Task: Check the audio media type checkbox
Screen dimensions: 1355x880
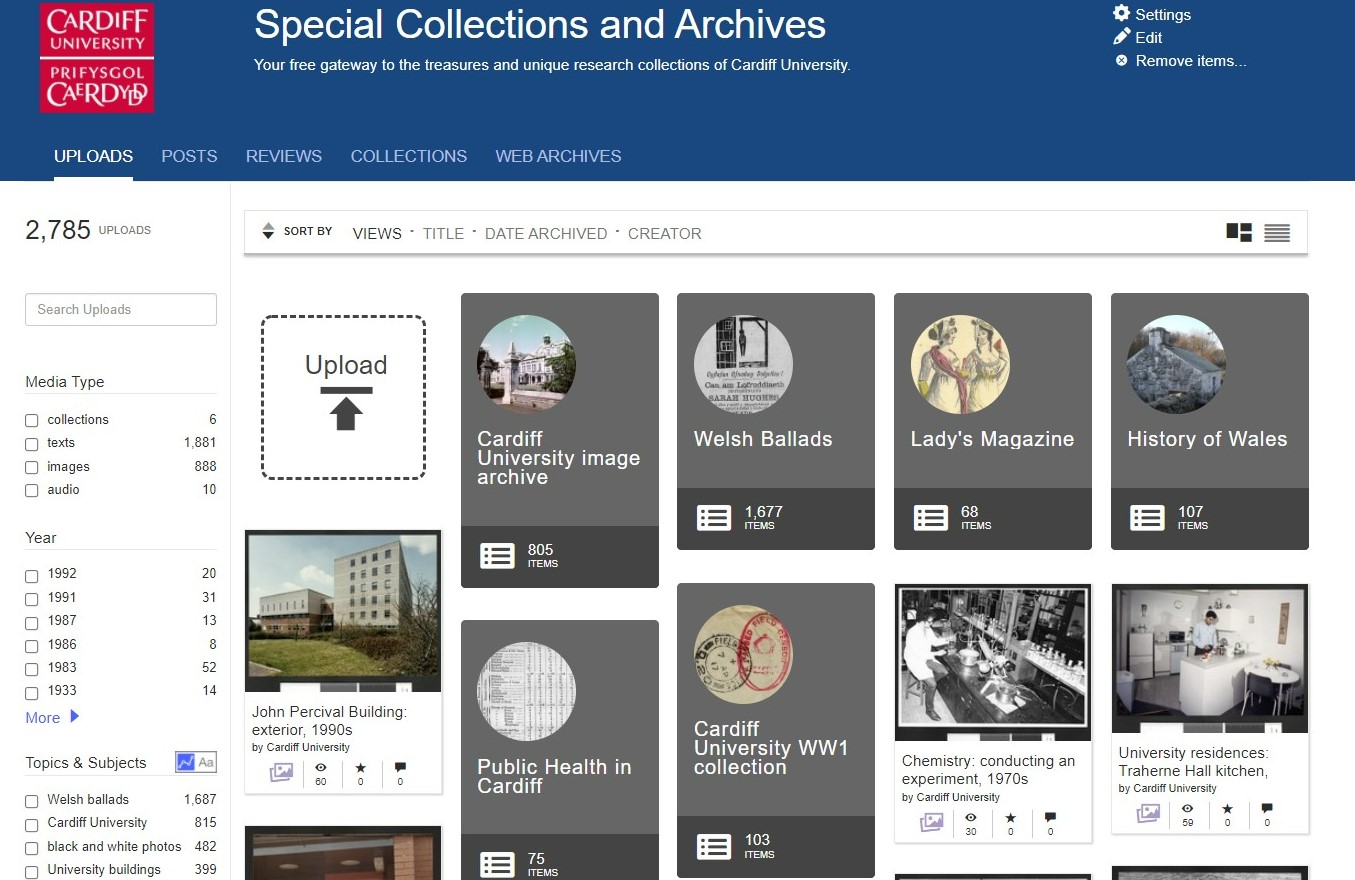Action: coord(32,490)
